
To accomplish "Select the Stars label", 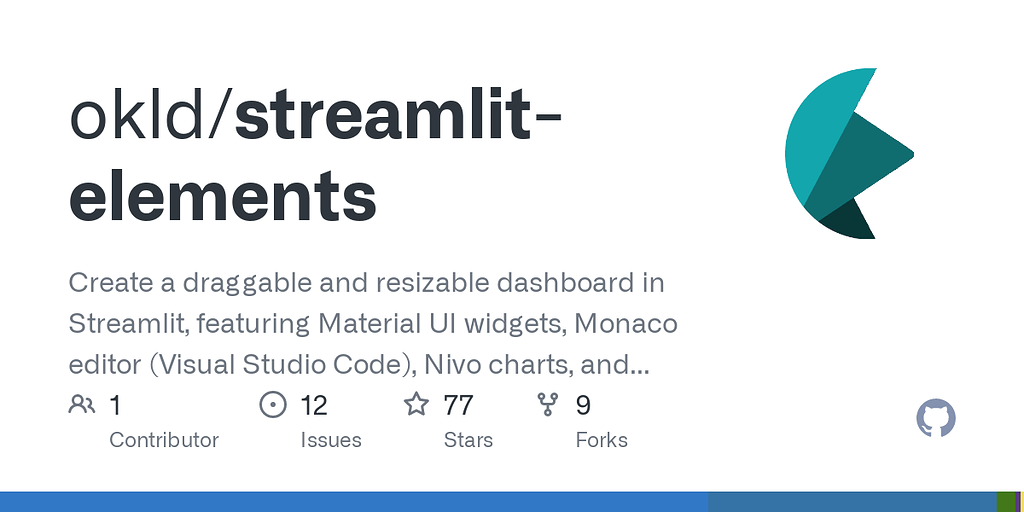I will (x=468, y=440).
